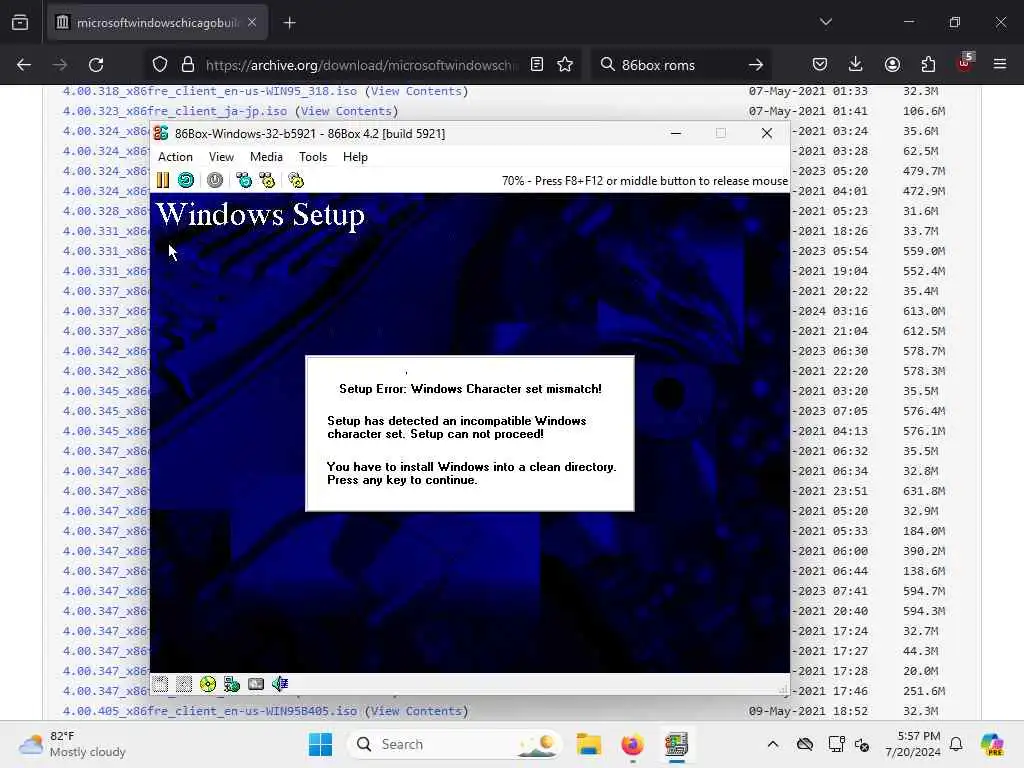The image size is (1024, 768).
Task: Open the Action menu in 86Box
Action: [x=175, y=157]
